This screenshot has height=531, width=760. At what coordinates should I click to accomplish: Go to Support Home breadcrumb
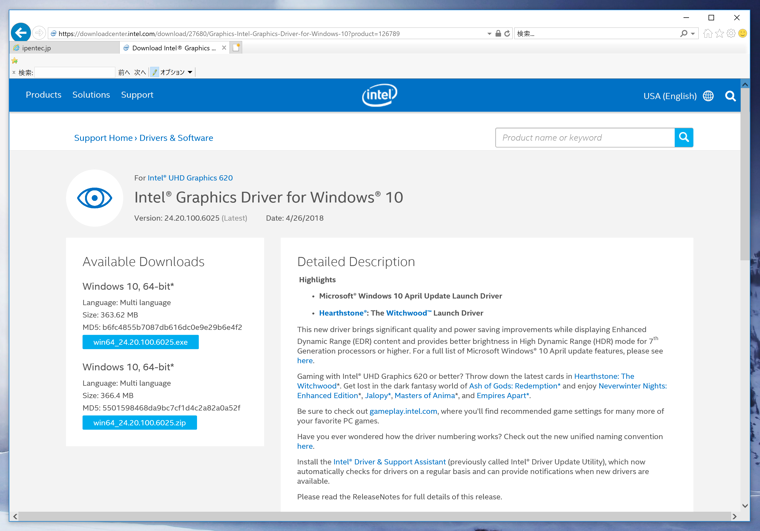103,138
